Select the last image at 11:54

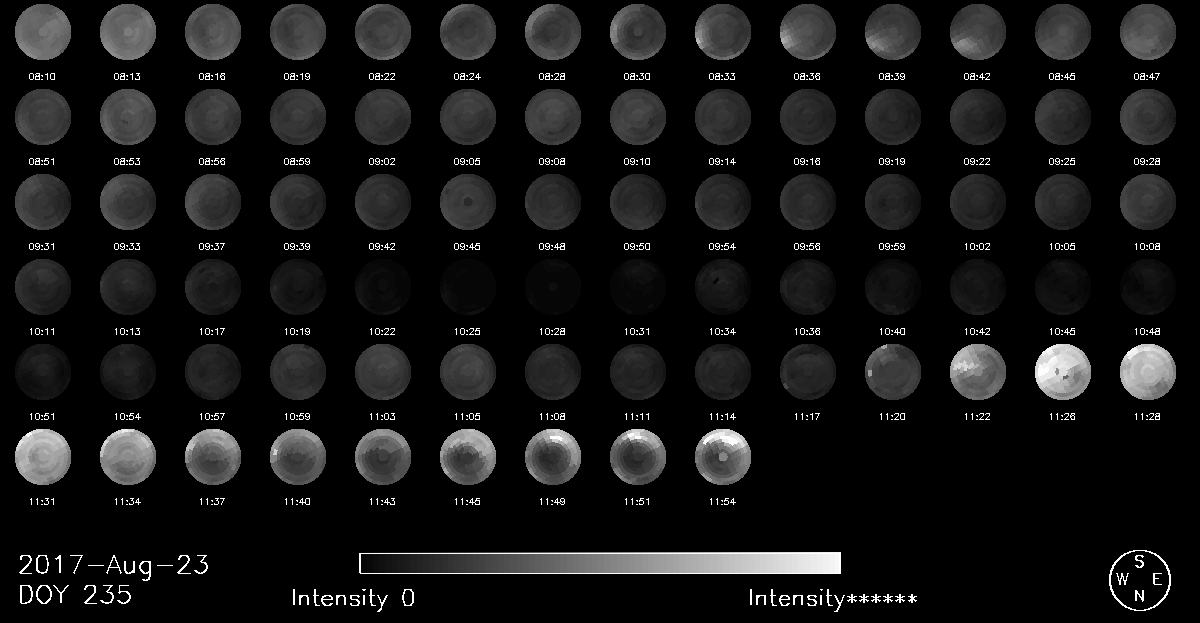pos(723,457)
